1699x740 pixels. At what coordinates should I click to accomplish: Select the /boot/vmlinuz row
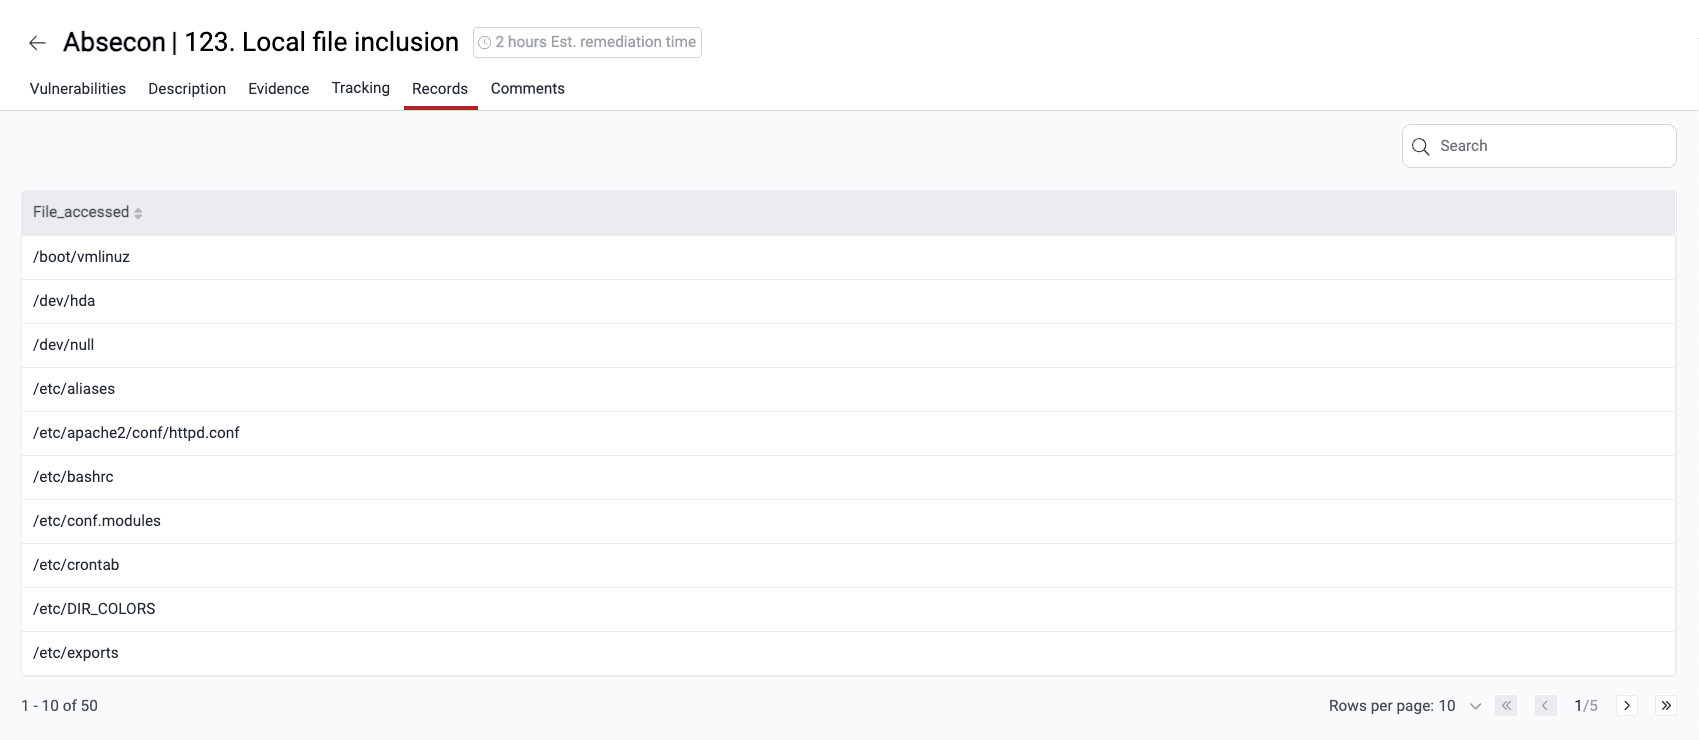click(848, 257)
